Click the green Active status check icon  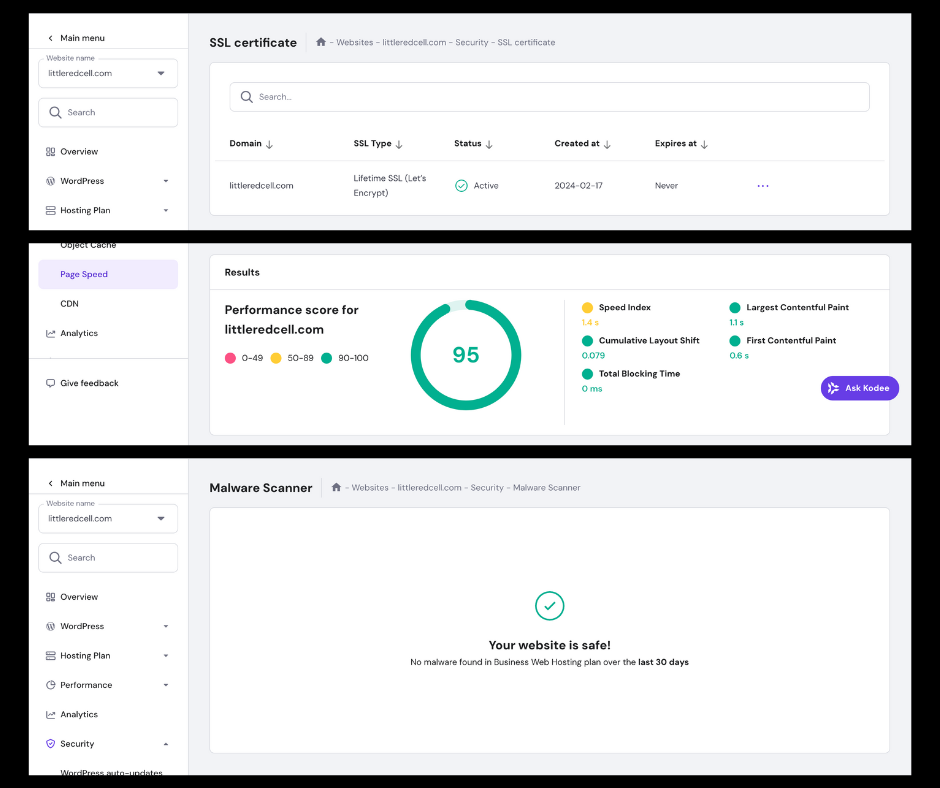click(x=461, y=186)
